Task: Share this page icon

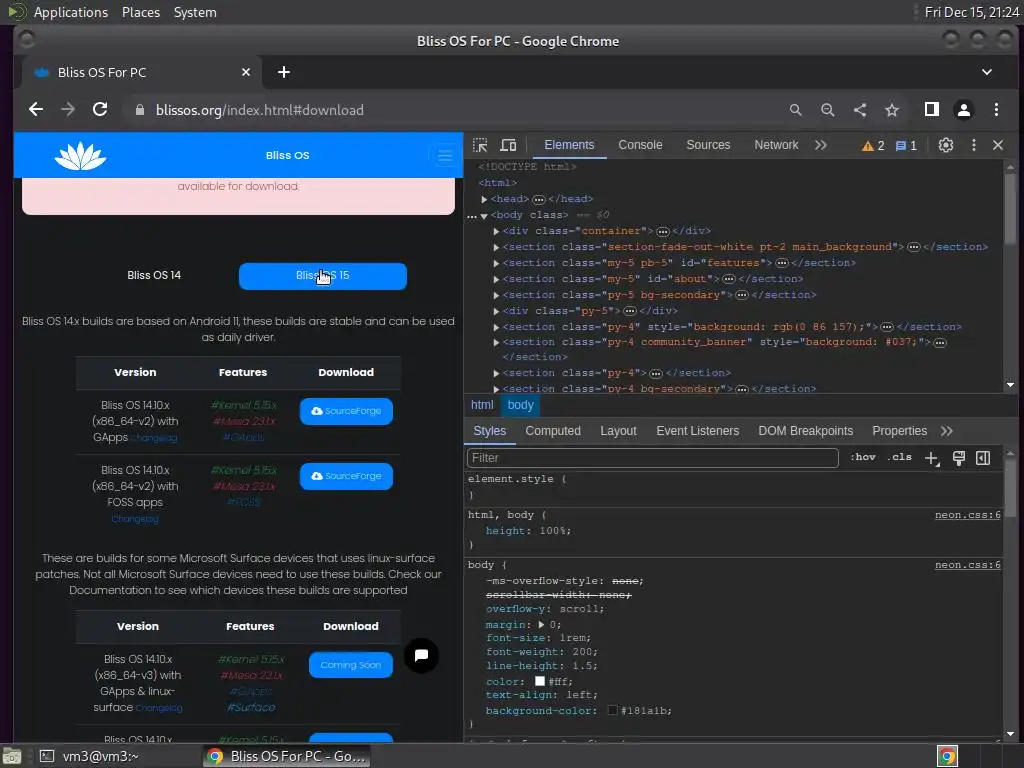Action: click(859, 110)
